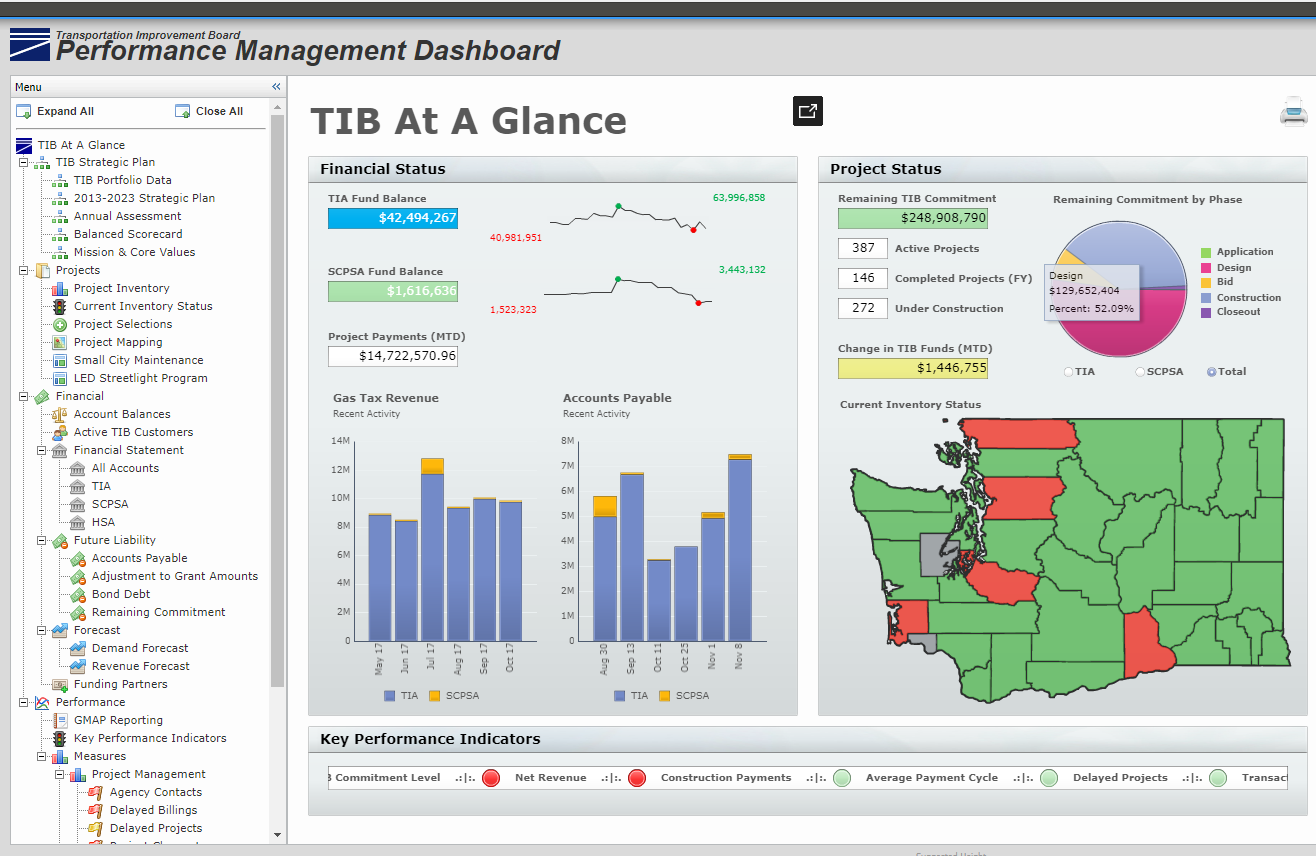The image size is (1316, 856).
Task: Click the Project Payments (MTD) value field
Action: coord(393,356)
